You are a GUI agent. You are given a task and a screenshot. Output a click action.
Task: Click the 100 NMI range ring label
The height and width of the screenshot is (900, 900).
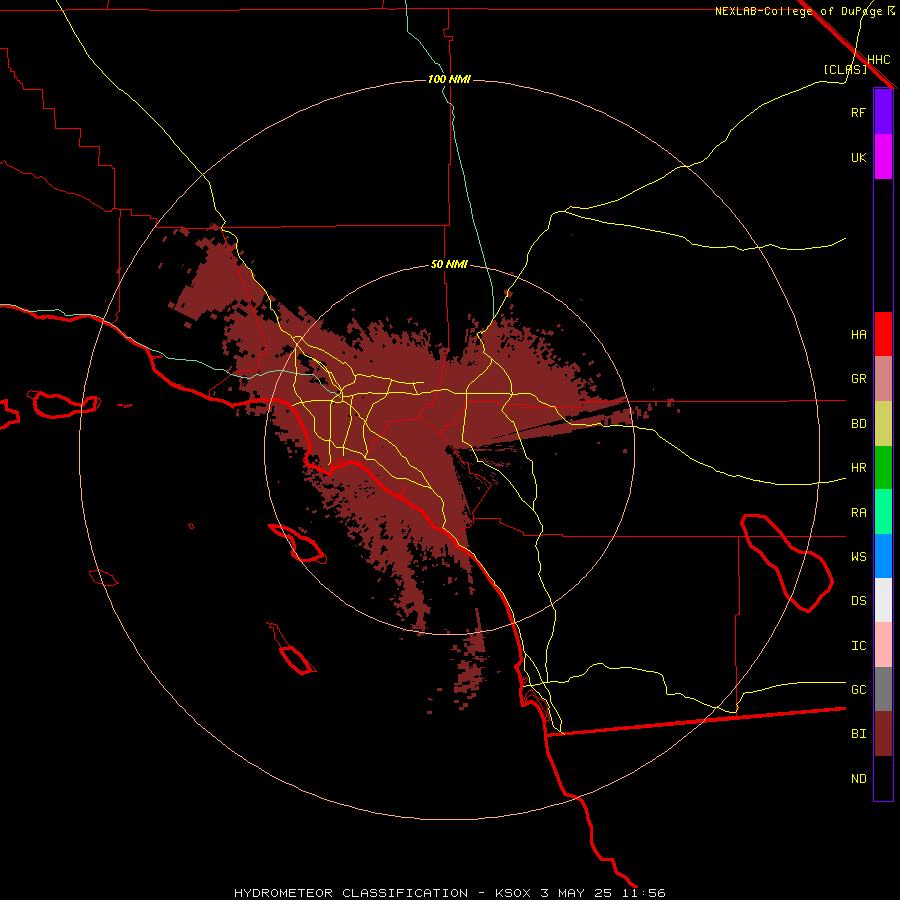click(449, 79)
